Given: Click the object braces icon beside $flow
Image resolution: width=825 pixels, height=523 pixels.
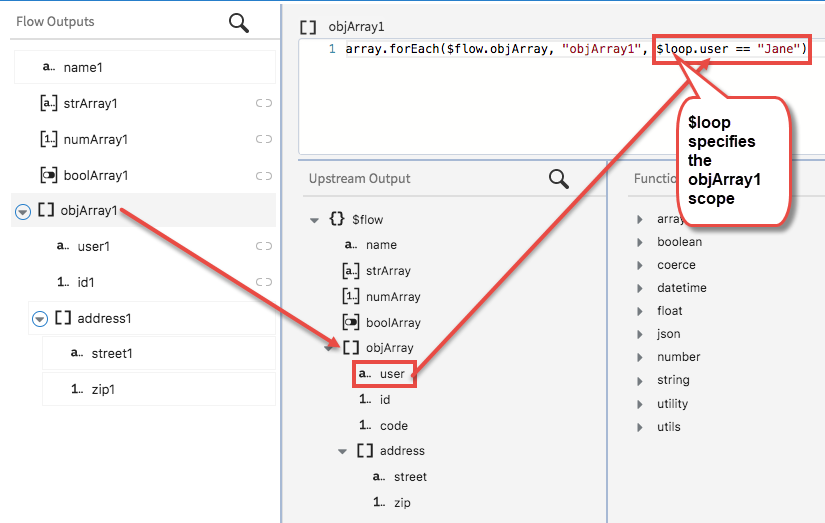Looking at the screenshot, I should pos(337,218).
